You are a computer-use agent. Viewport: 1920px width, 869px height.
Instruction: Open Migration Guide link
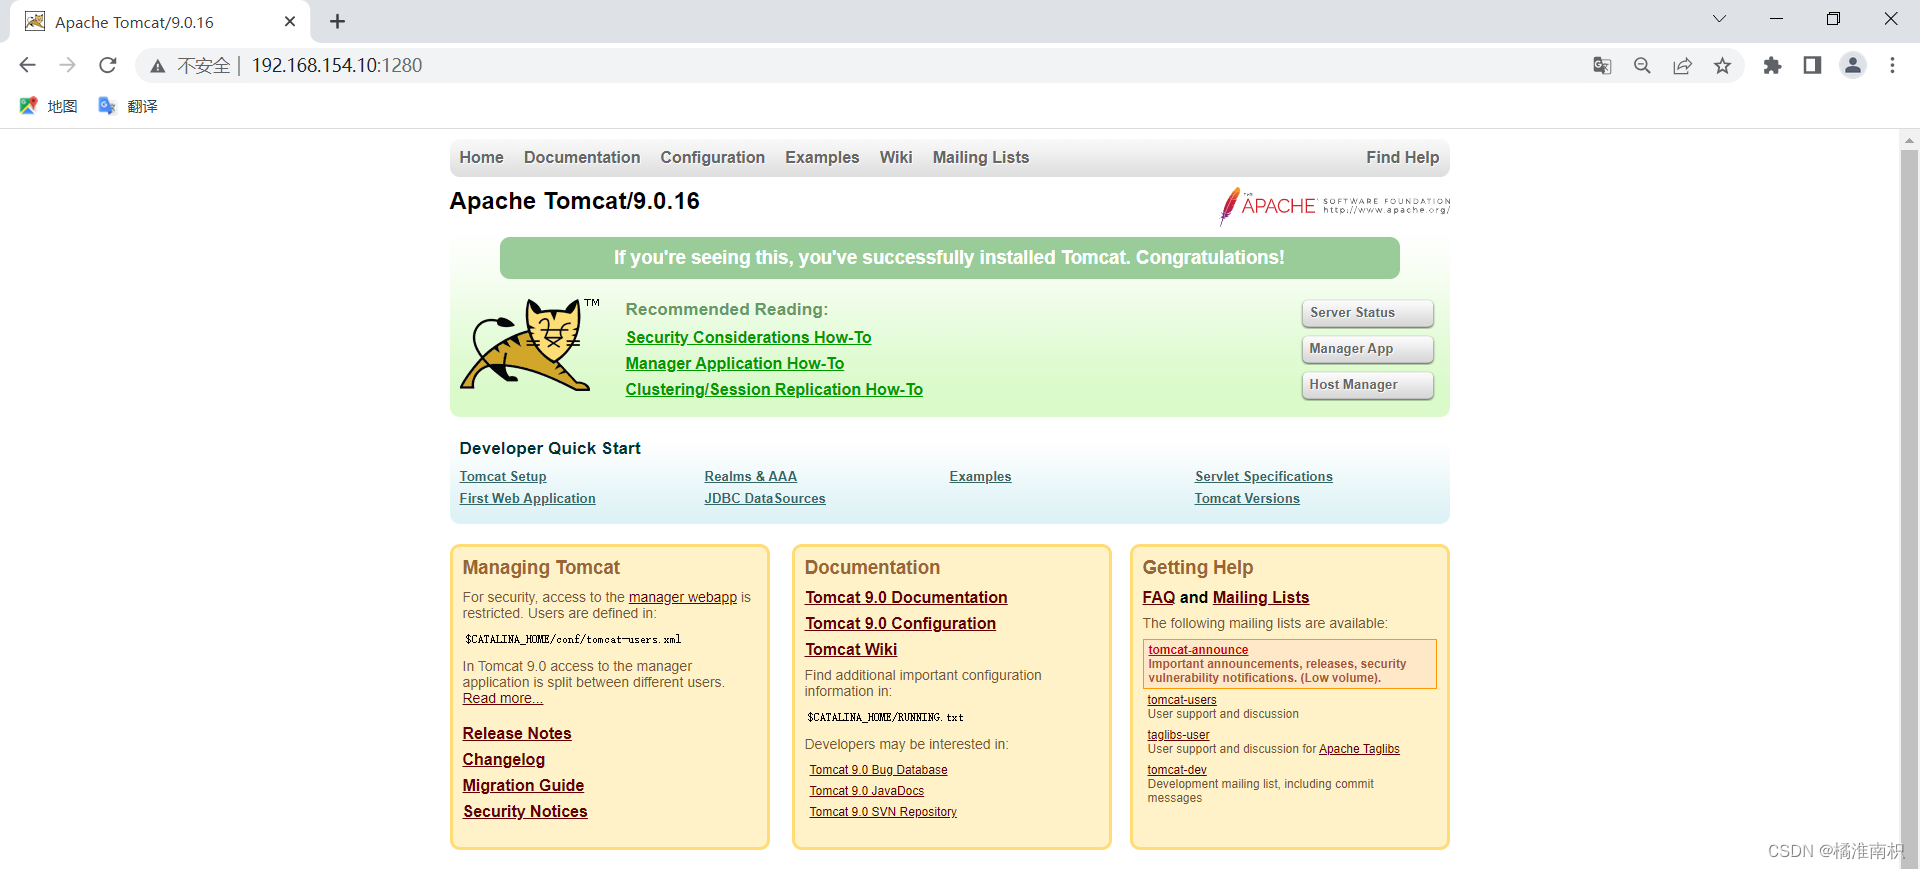coord(523,785)
